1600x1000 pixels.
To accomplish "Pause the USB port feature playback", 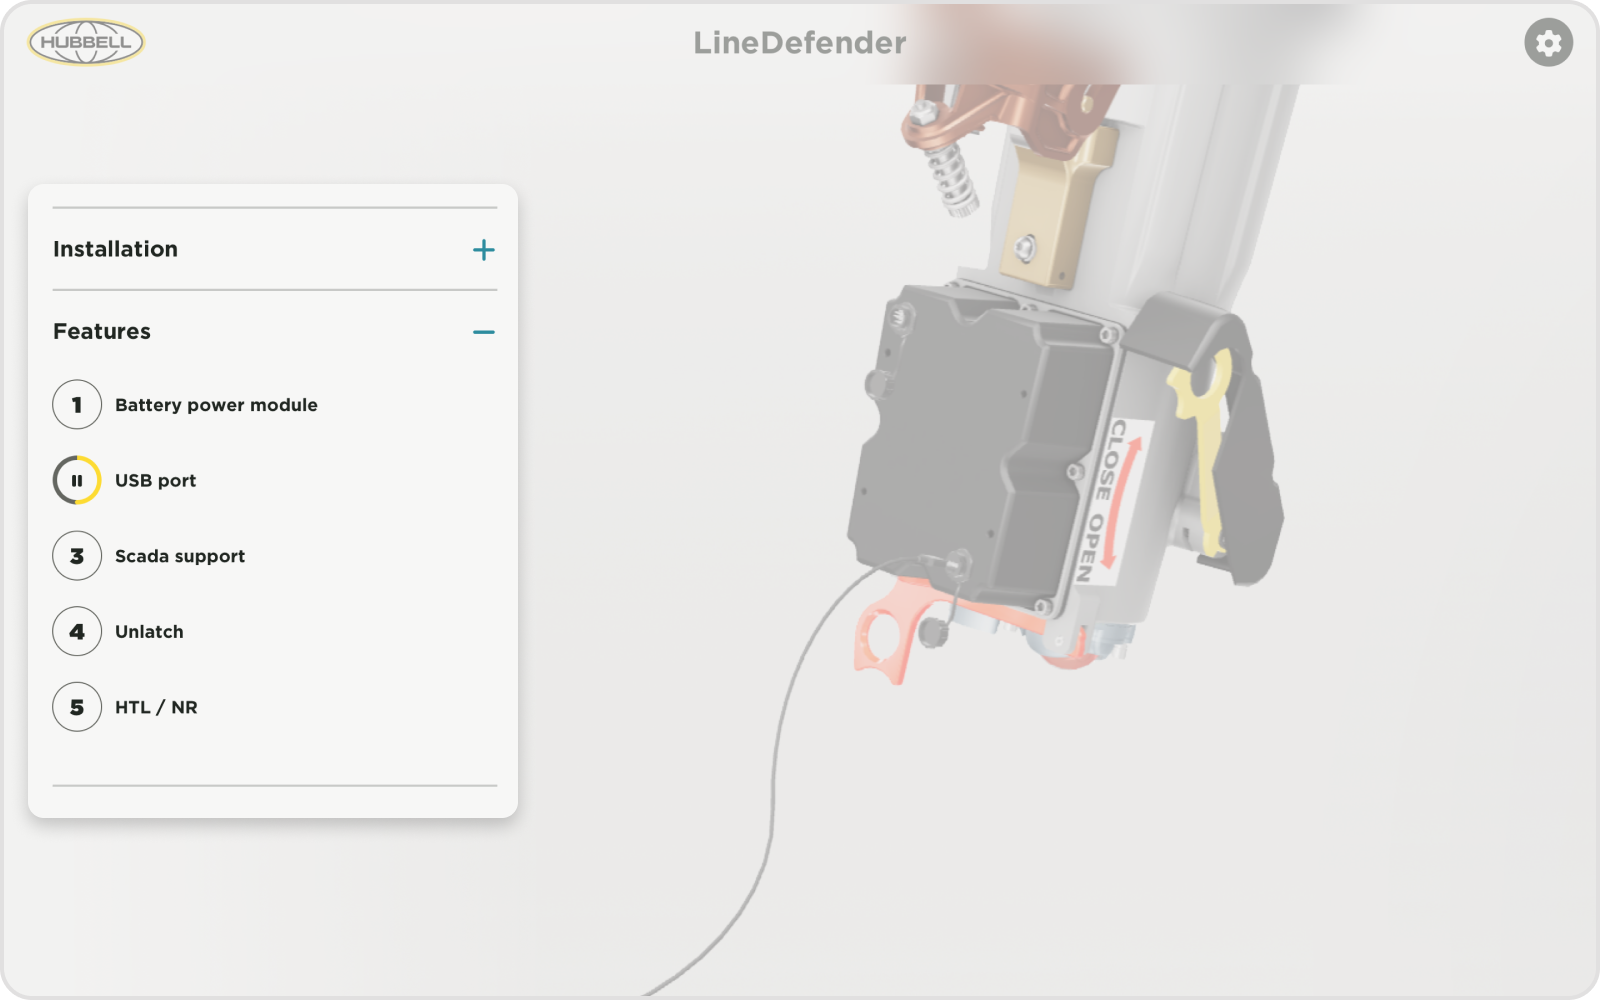I will (x=77, y=480).
